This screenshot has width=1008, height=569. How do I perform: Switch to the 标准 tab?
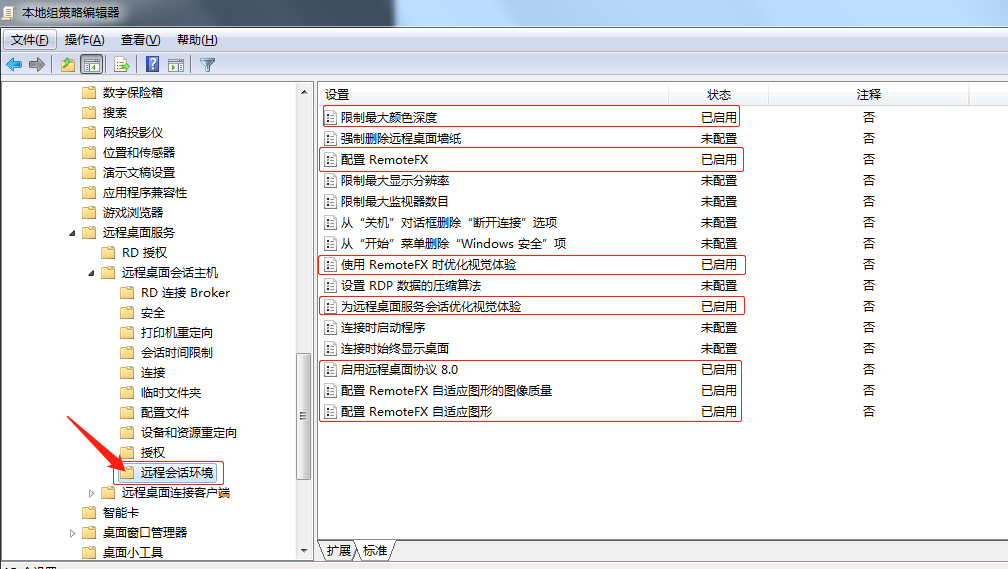(x=375, y=550)
